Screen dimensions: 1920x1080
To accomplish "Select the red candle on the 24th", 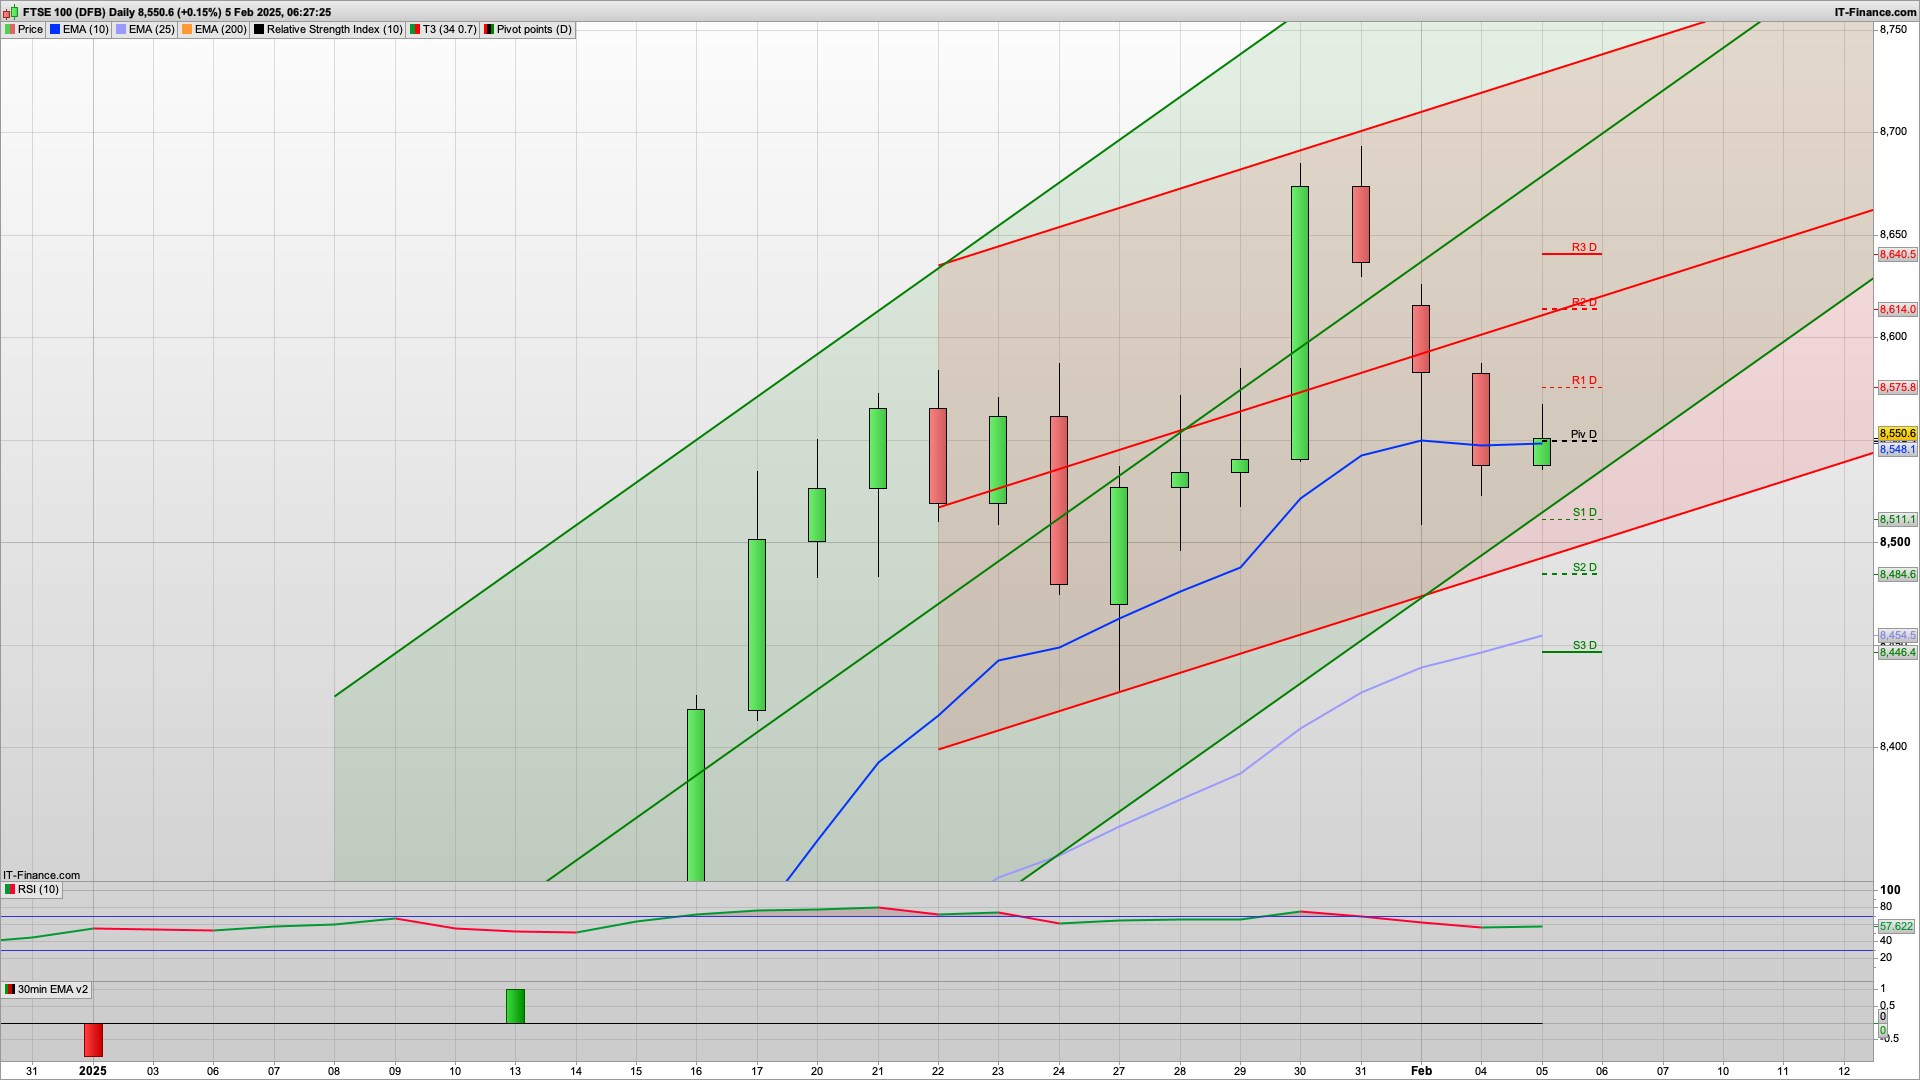I will point(1059,500).
